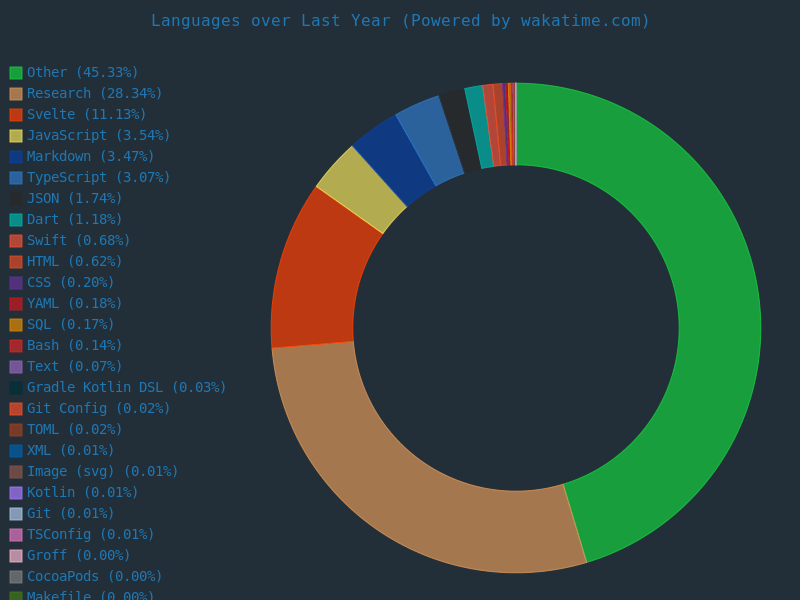
Task: Toggle the TypeScript (3.07%) legend entry
Action: [98, 178]
